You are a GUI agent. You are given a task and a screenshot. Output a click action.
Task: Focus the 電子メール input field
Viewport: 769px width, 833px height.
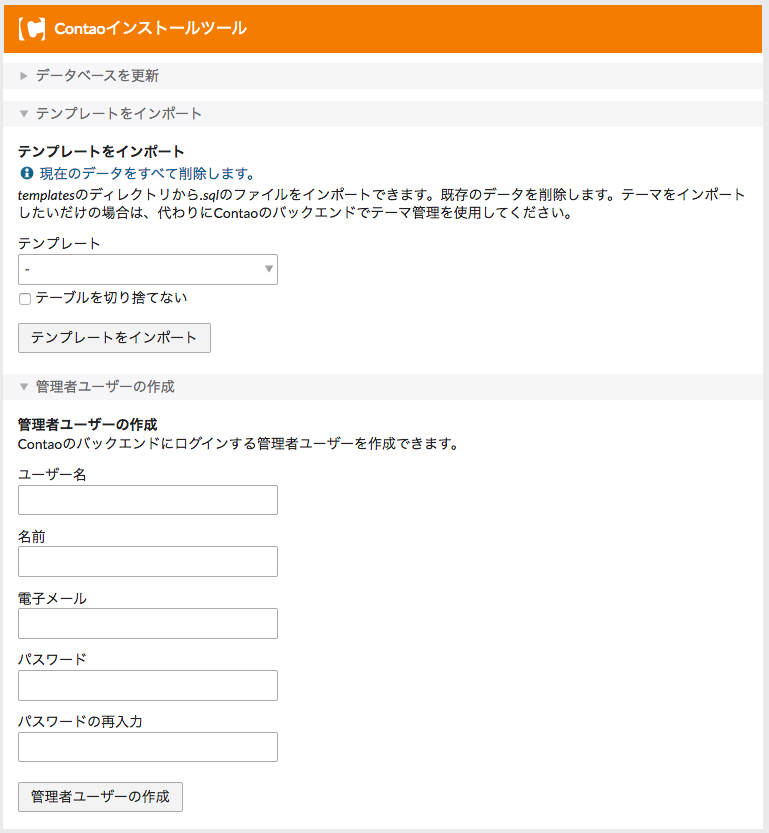pos(148,624)
